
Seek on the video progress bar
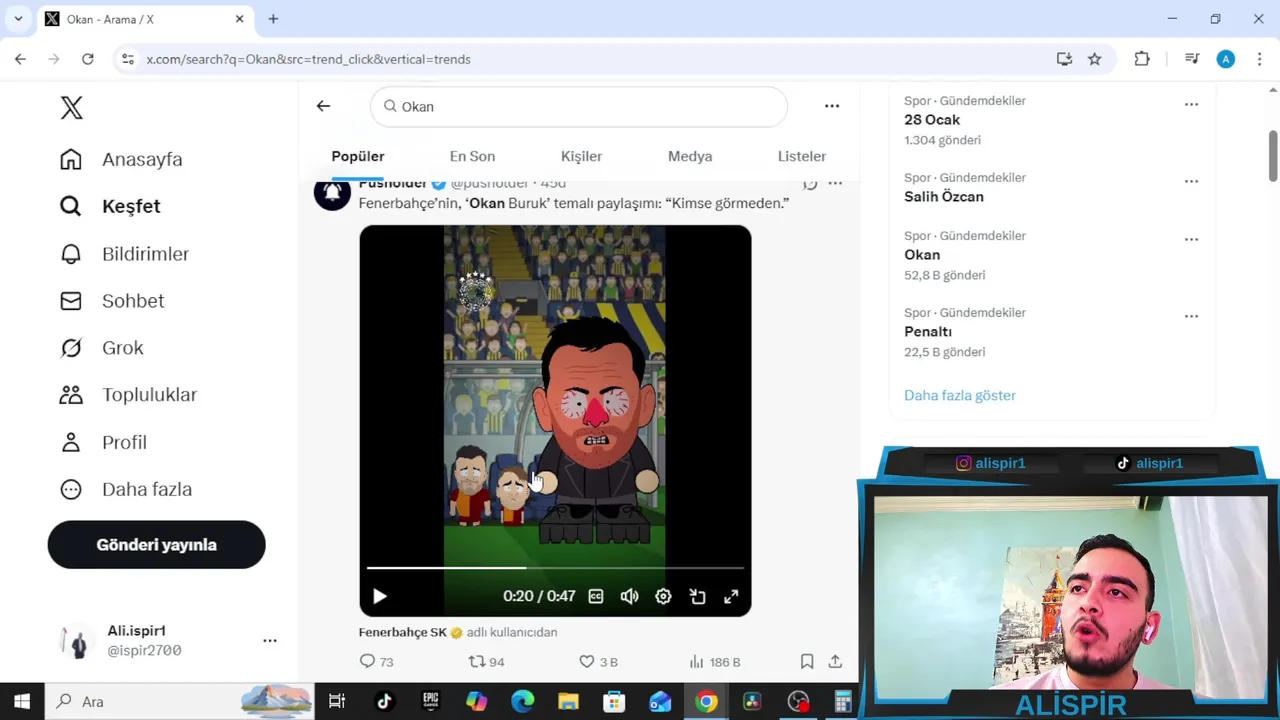tap(555, 568)
